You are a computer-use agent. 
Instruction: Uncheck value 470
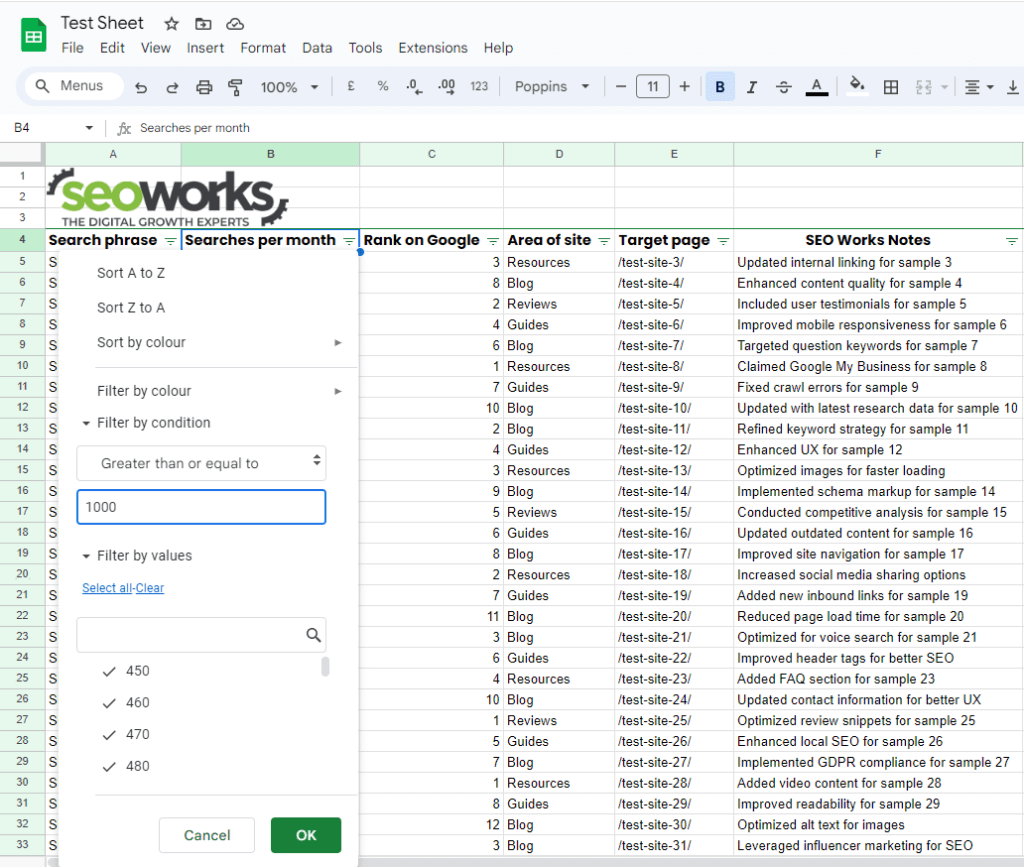pyautogui.click(x=109, y=735)
